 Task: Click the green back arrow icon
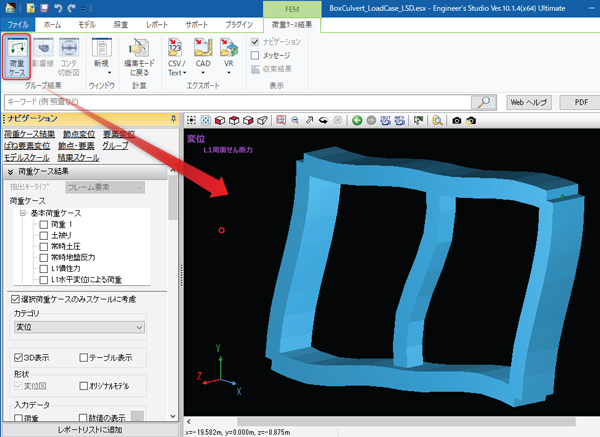click(357, 121)
